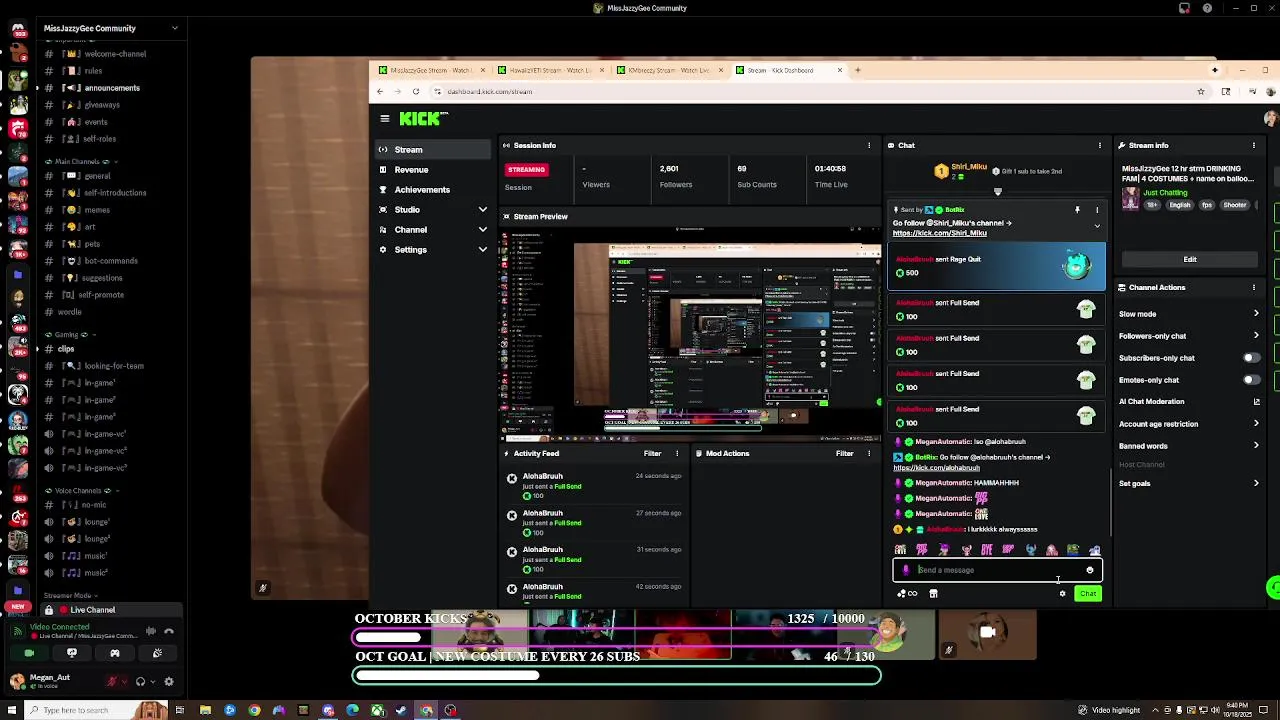Click Edit stream info button
This screenshot has width=1280, height=720.
tap(1190, 259)
